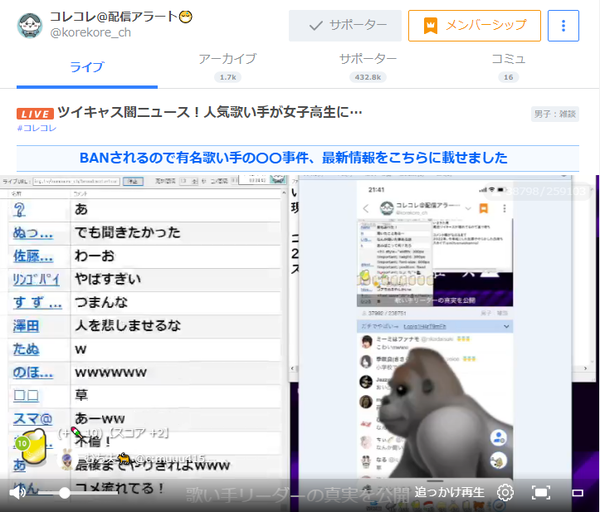Expand the chevron in the phone's blue bar
Screen dimensions: 600x512
pos(506,326)
